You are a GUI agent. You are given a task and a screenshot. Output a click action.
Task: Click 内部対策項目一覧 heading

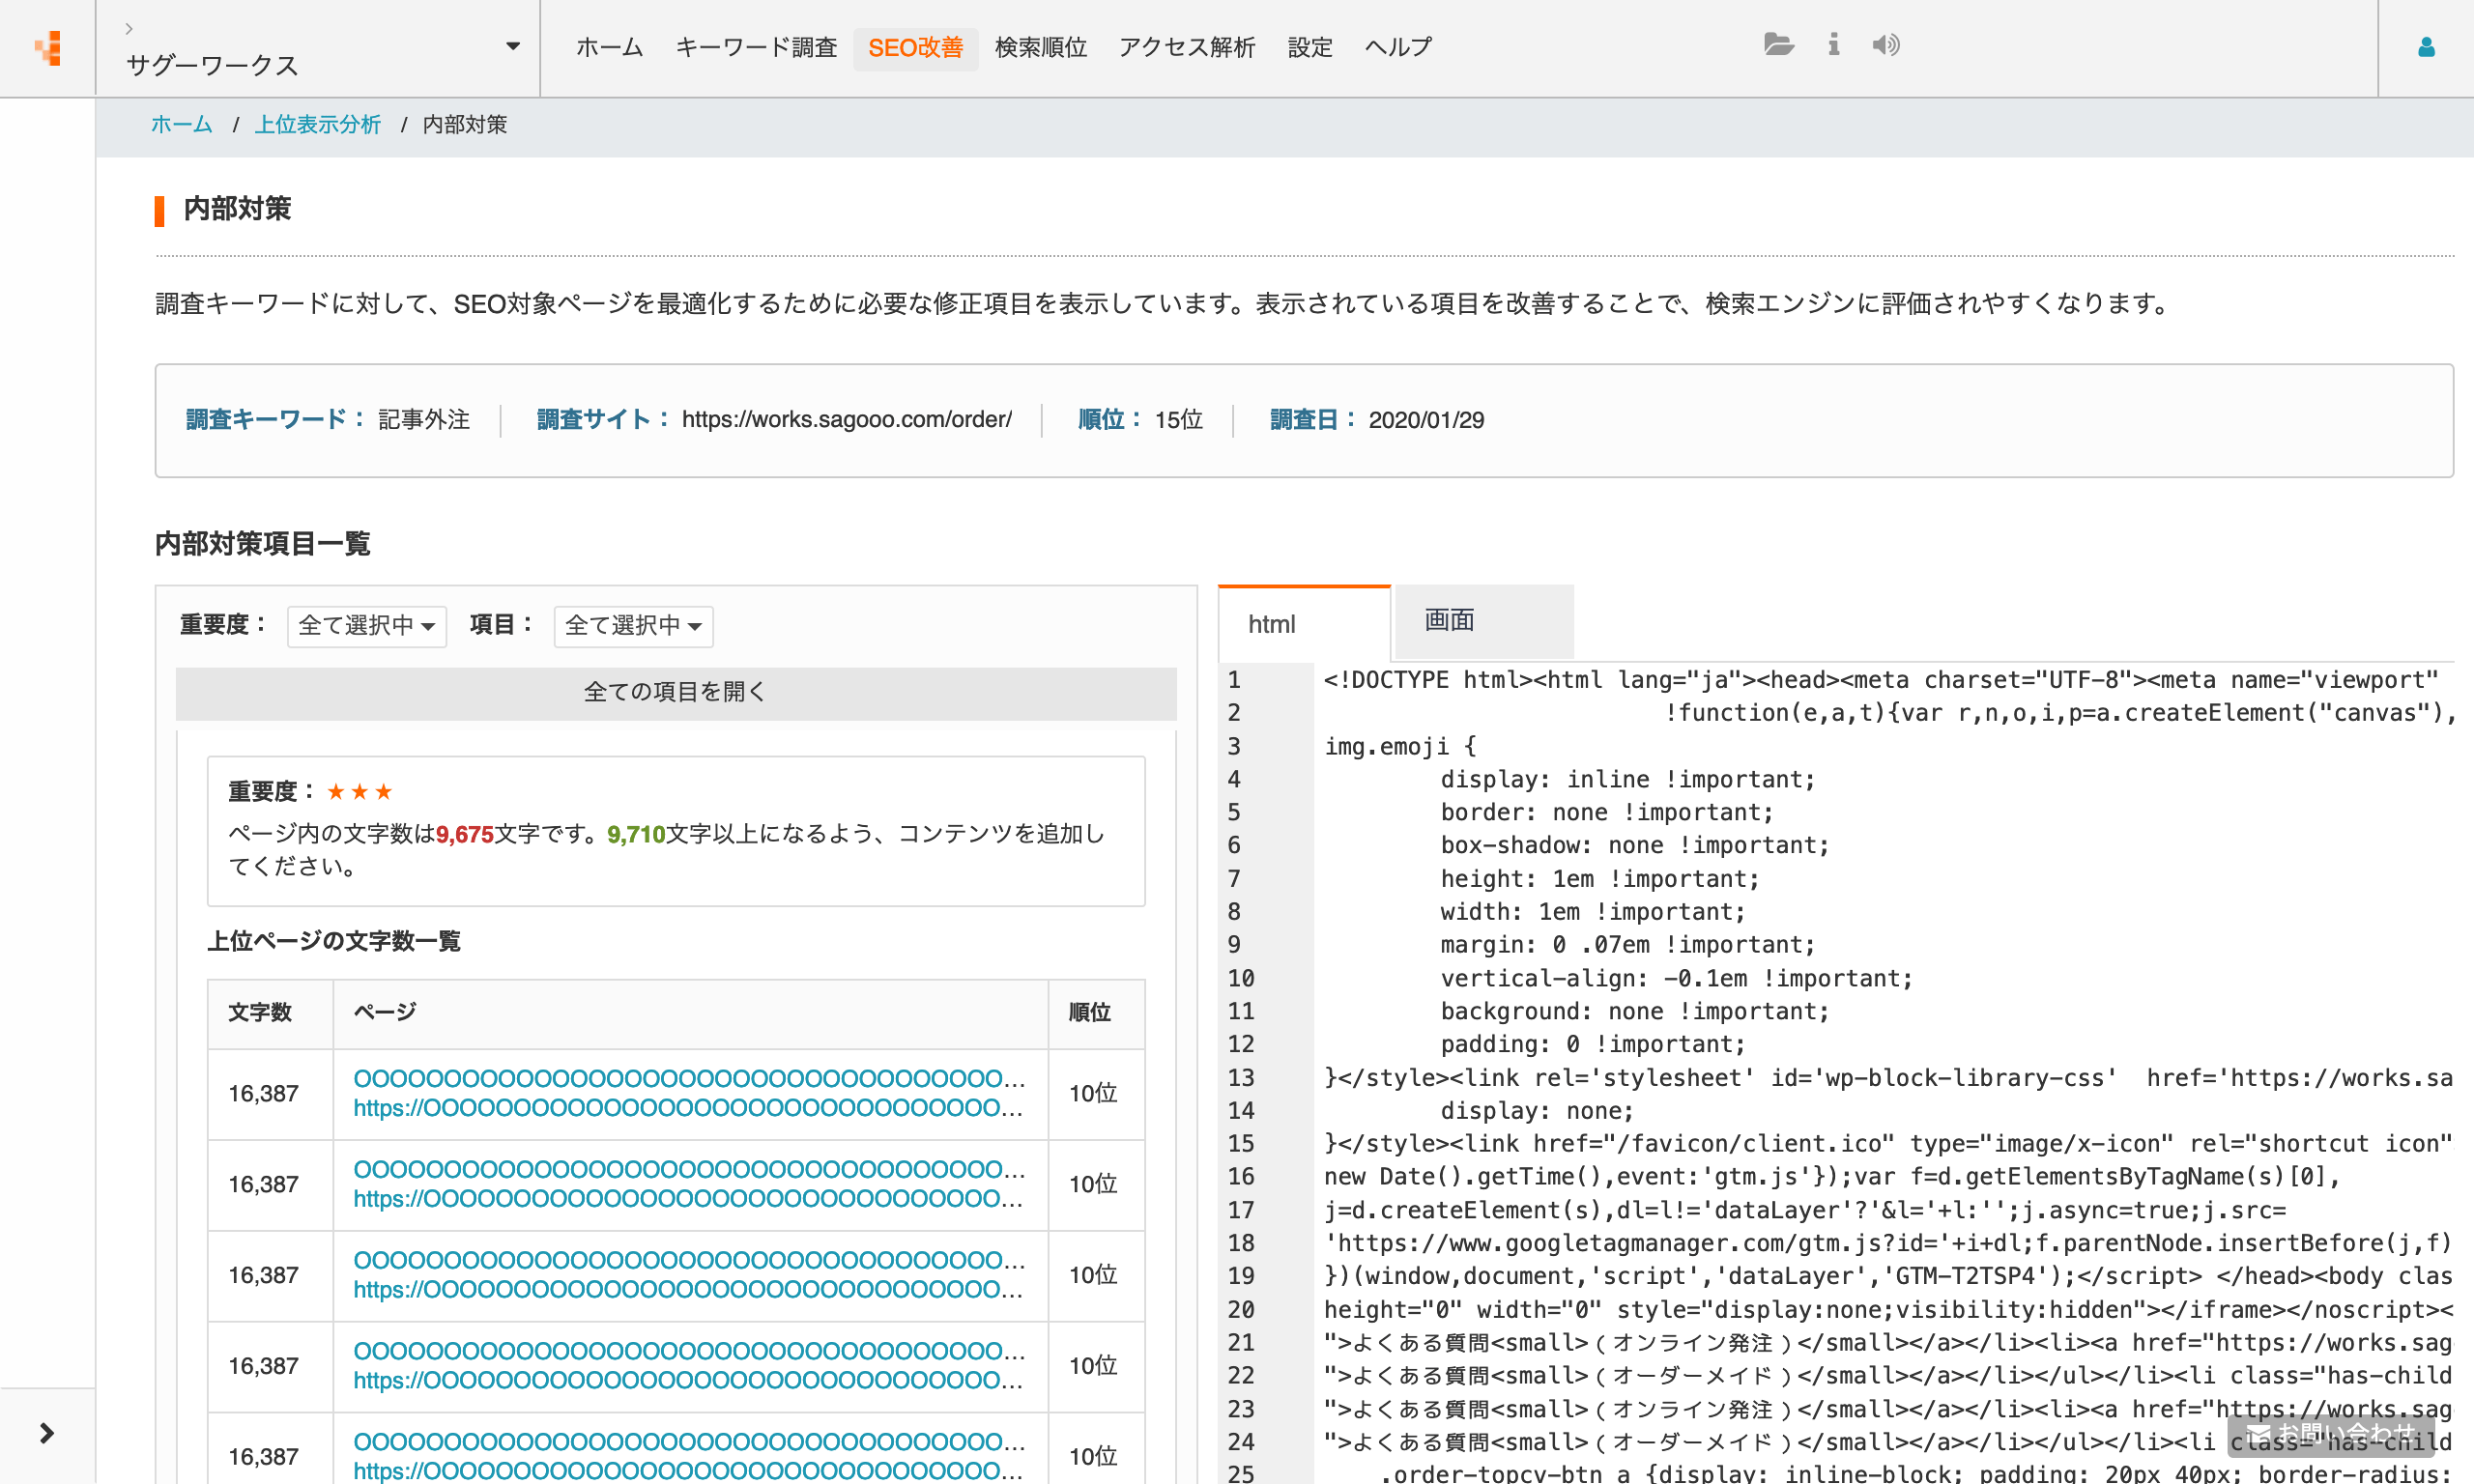(x=263, y=544)
